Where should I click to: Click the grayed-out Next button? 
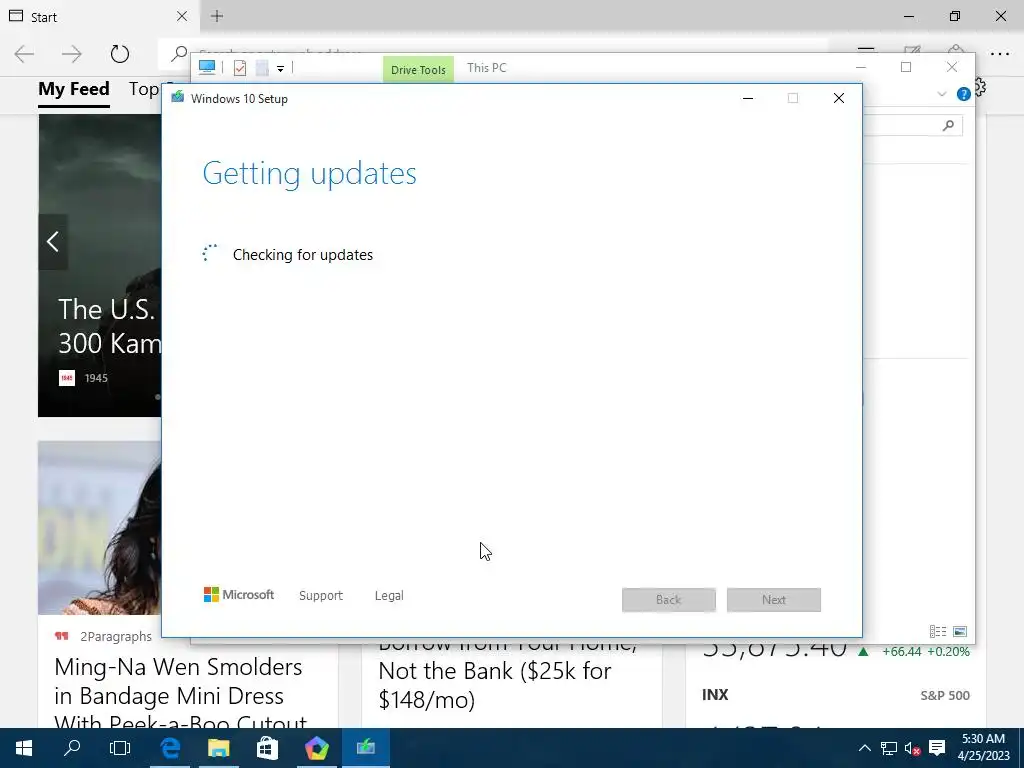[x=774, y=600]
